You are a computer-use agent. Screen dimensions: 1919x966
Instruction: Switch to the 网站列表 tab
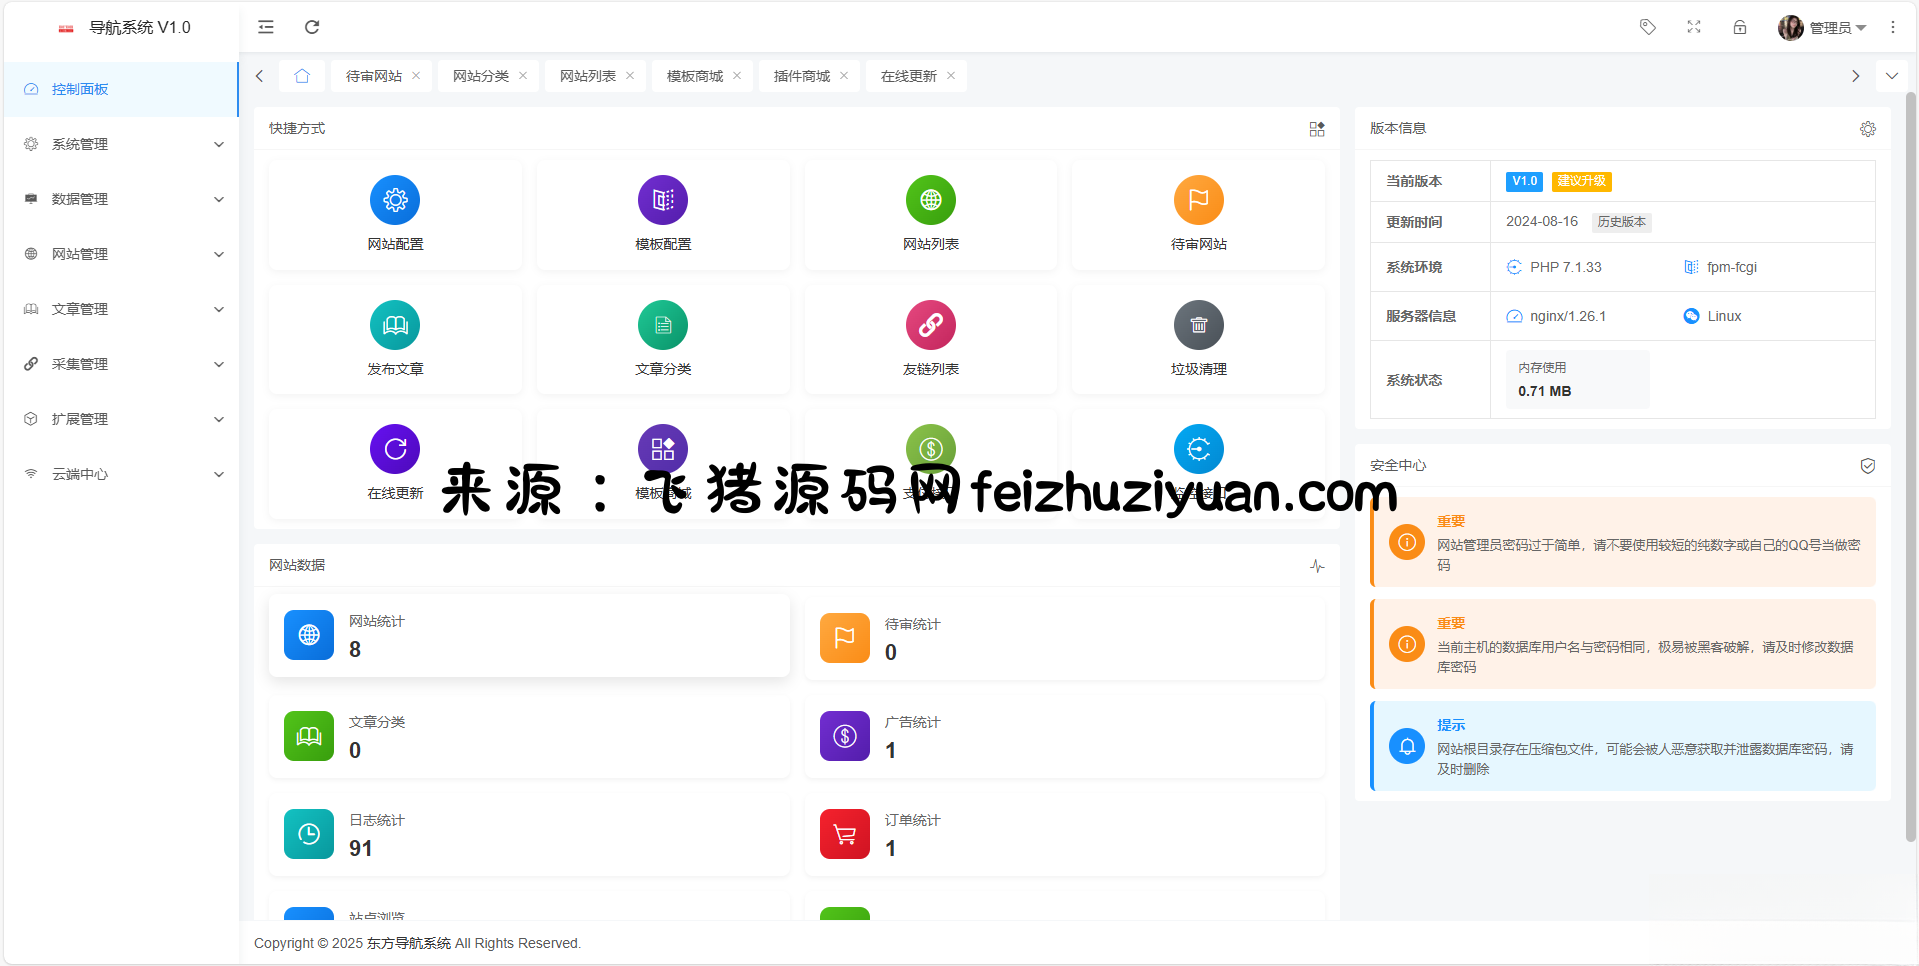coord(588,76)
